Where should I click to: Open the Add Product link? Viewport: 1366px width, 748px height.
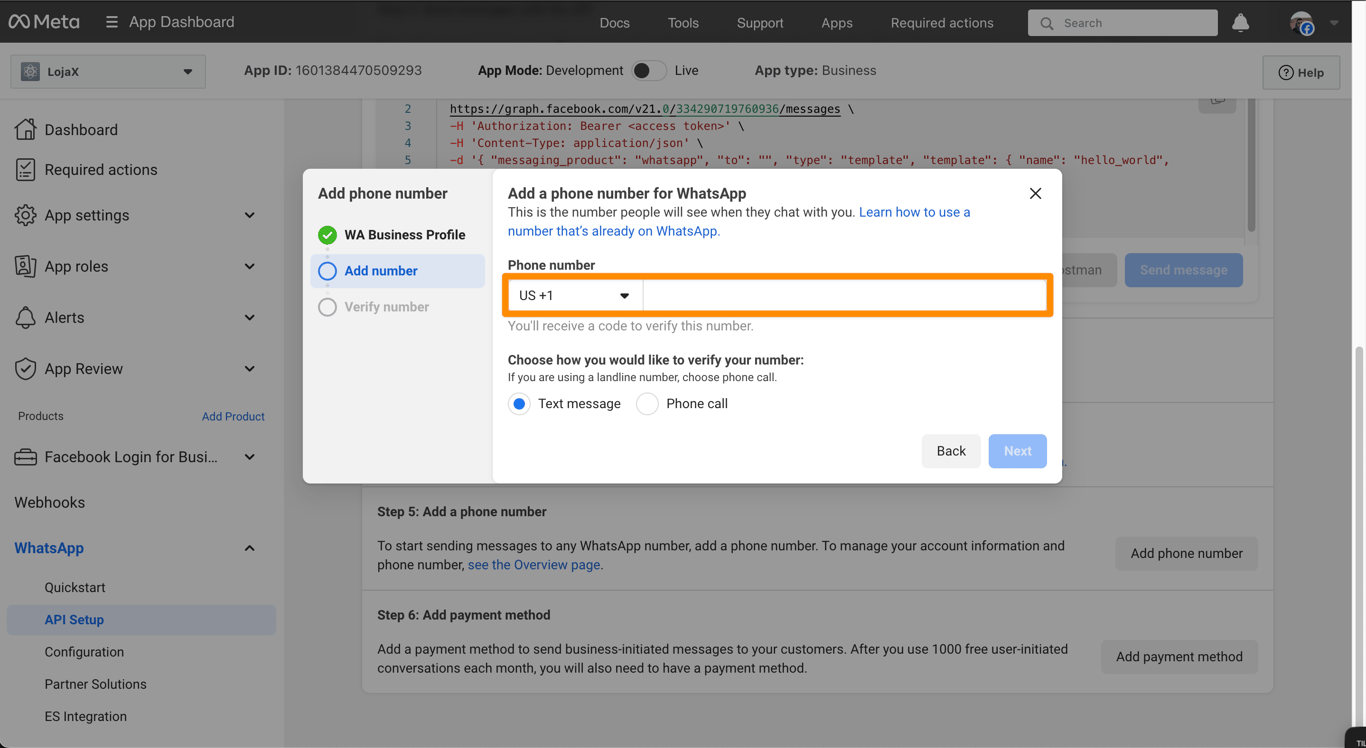233,416
